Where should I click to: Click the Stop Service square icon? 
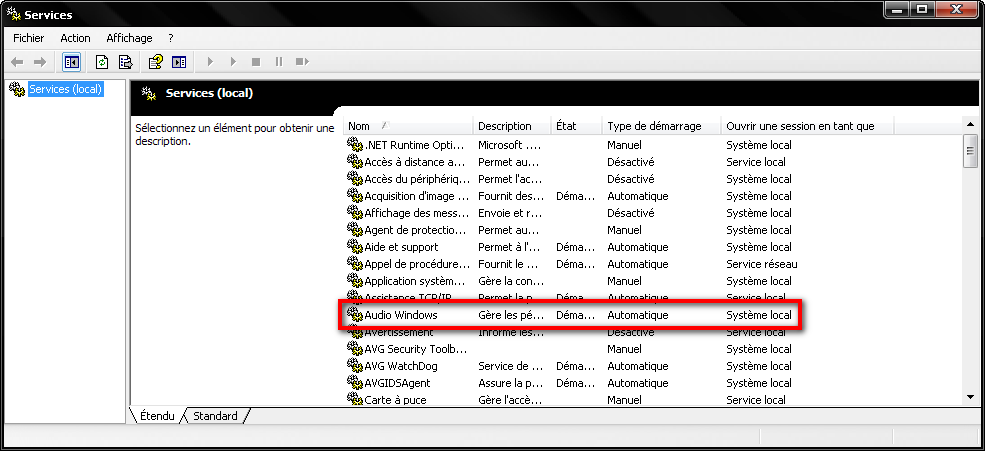(x=256, y=62)
